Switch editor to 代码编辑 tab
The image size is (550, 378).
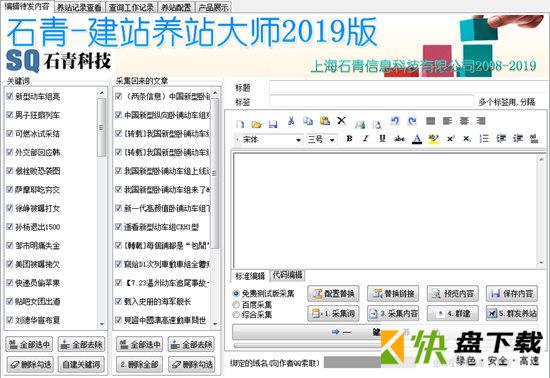288,275
